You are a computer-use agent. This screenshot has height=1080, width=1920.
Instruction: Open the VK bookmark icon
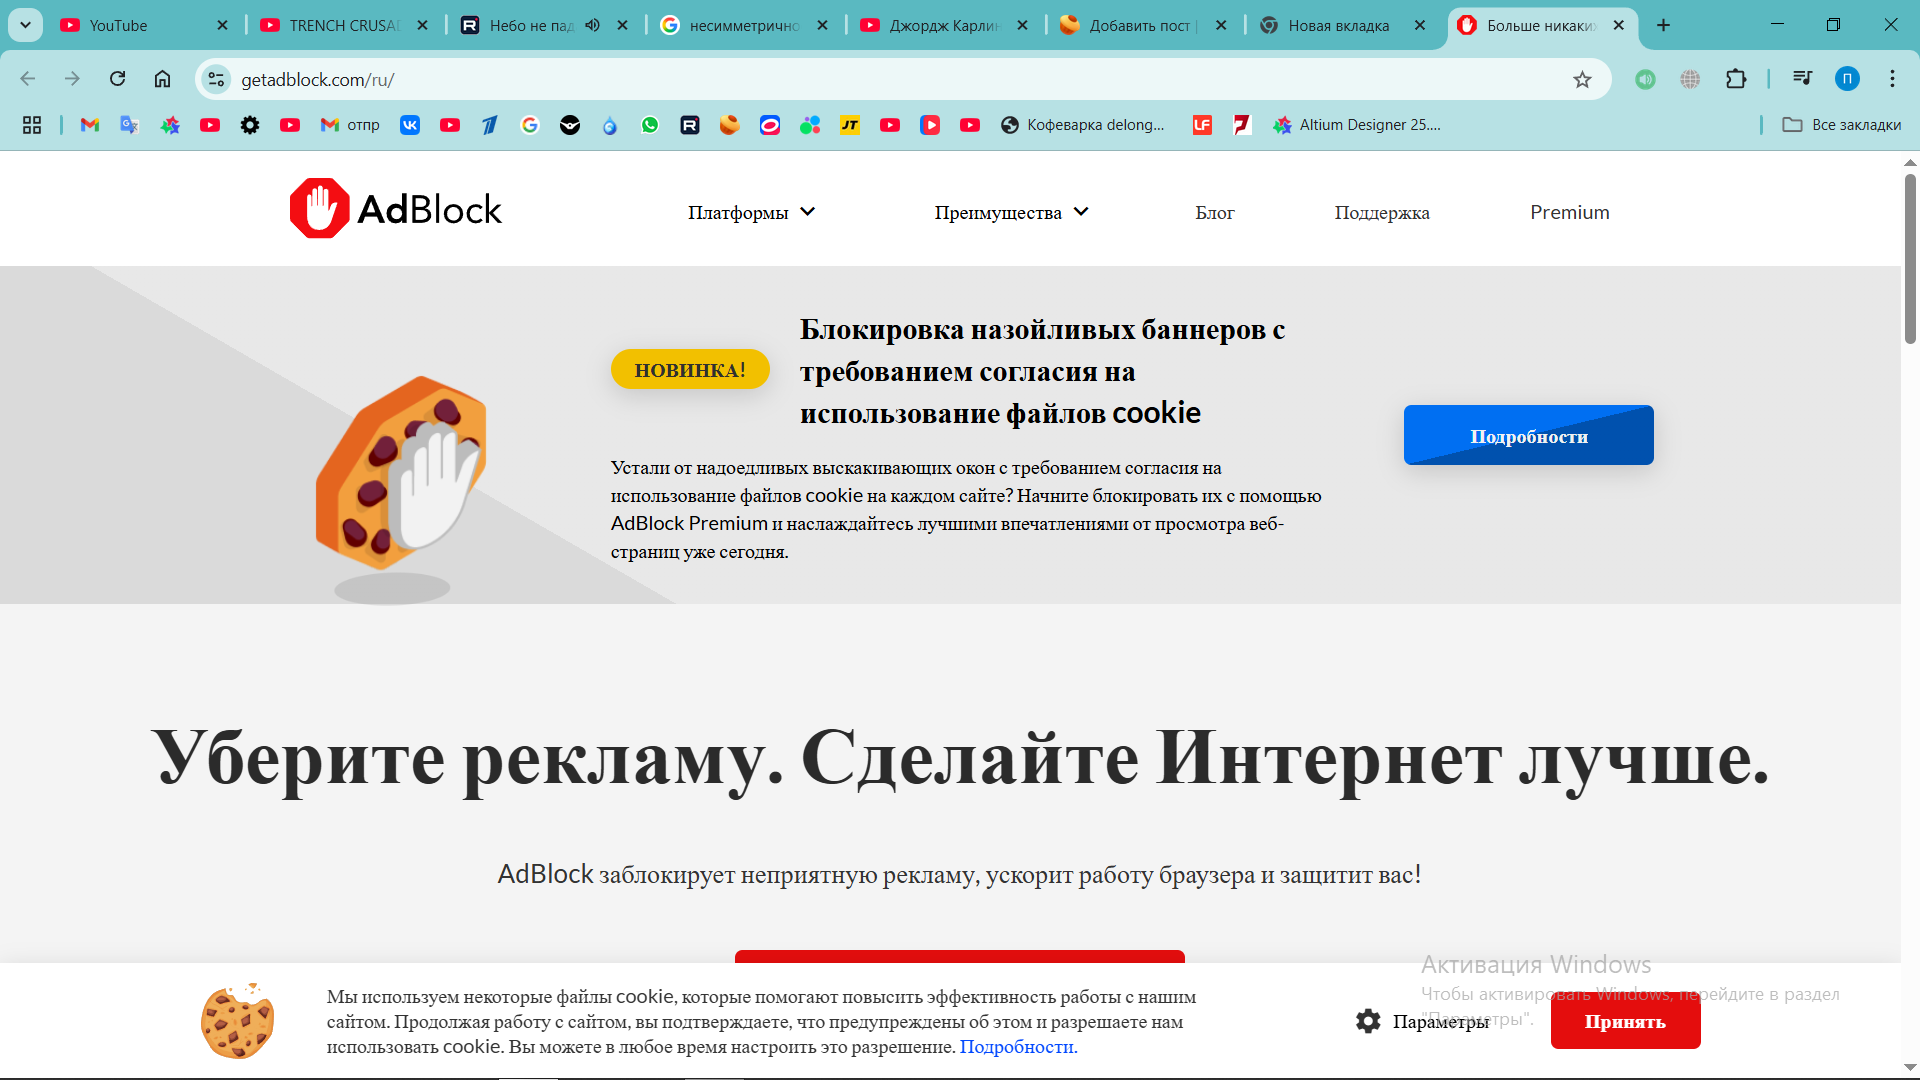click(x=410, y=125)
